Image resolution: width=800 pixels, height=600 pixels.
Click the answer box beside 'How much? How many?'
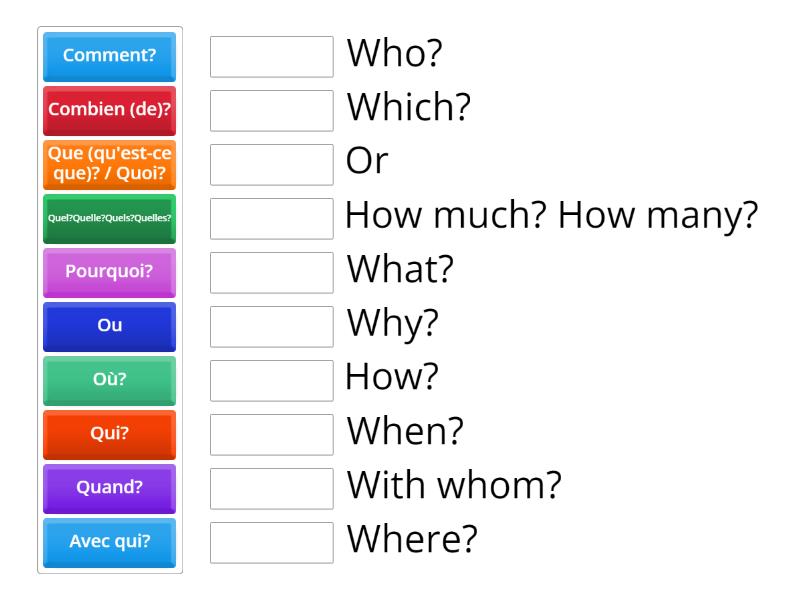[x=271, y=219]
